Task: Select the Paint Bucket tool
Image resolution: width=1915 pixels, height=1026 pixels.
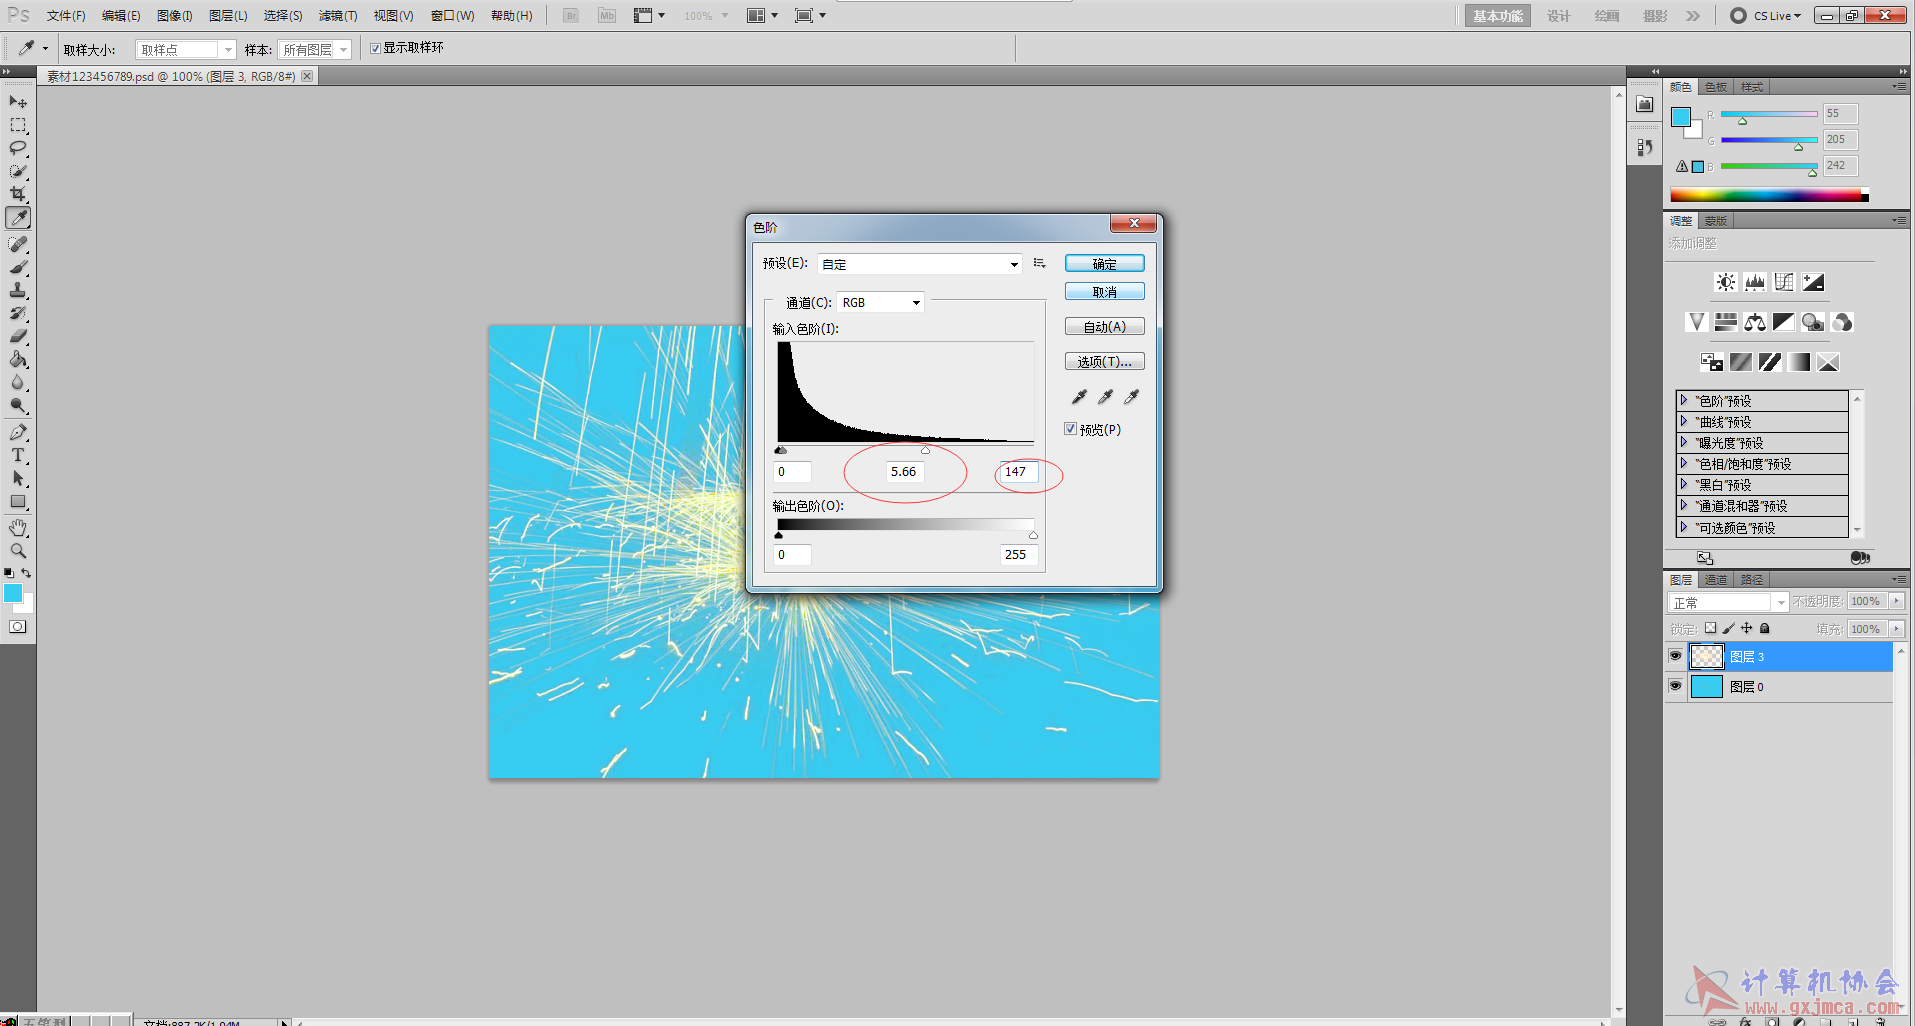Action: pyautogui.click(x=18, y=359)
